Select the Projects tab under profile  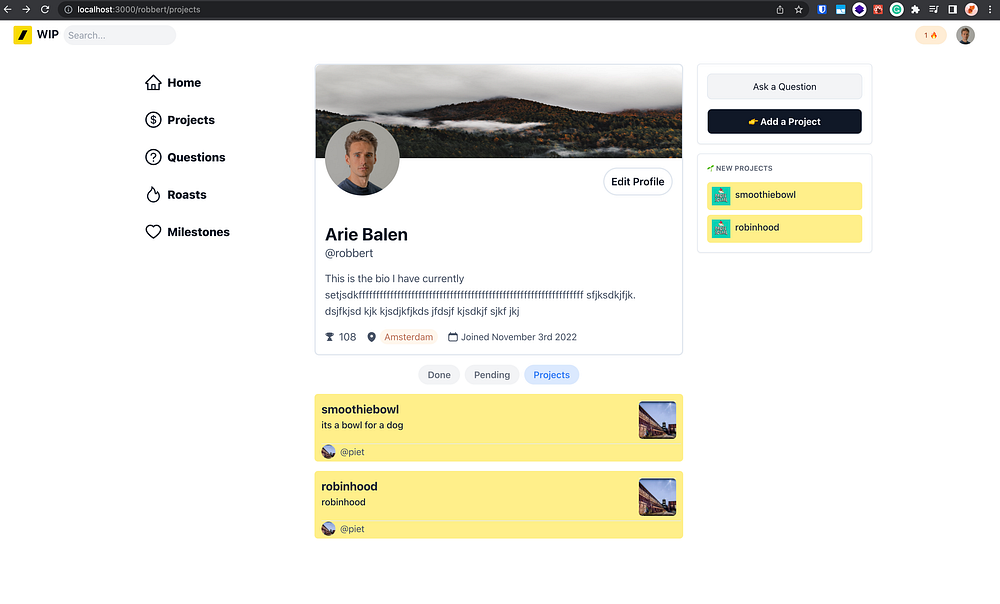(551, 375)
